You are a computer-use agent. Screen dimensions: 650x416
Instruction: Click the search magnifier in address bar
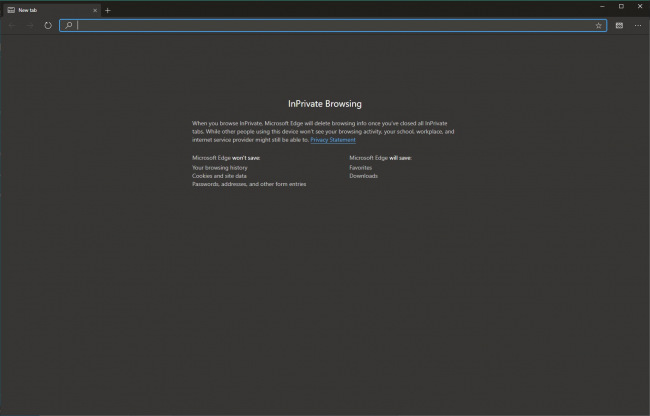click(69, 26)
